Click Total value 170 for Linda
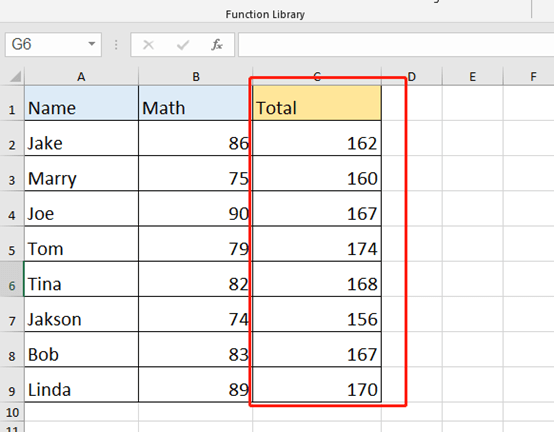554x432 pixels. [317, 385]
